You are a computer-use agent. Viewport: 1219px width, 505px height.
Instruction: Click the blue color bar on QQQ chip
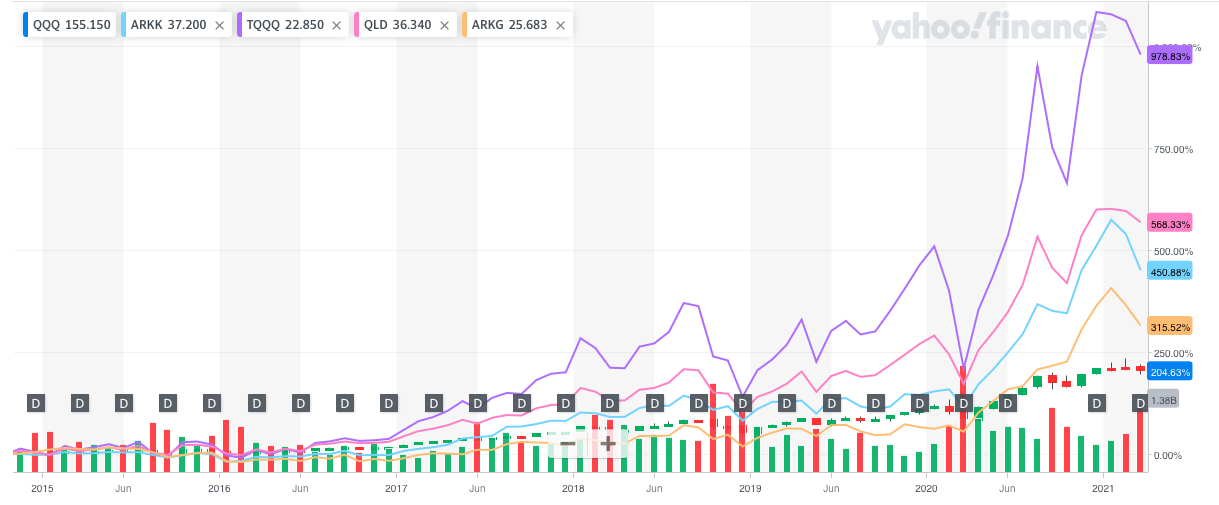click(24, 25)
